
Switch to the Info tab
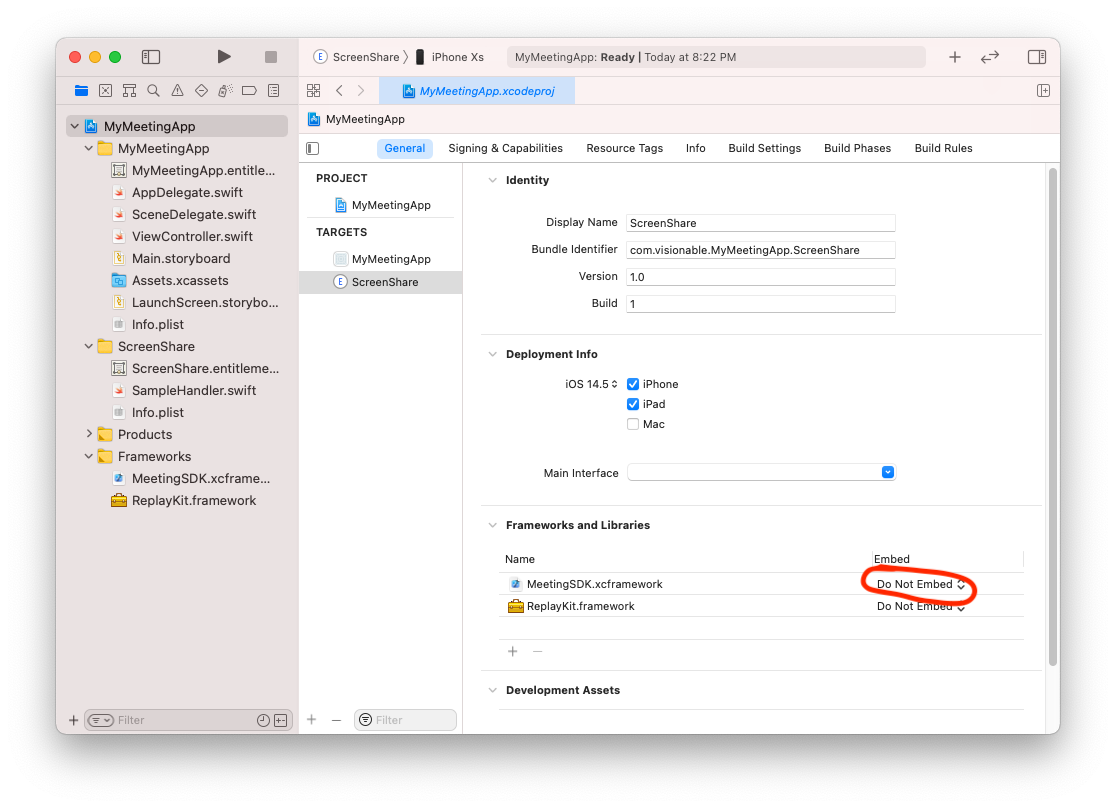coord(695,148)
